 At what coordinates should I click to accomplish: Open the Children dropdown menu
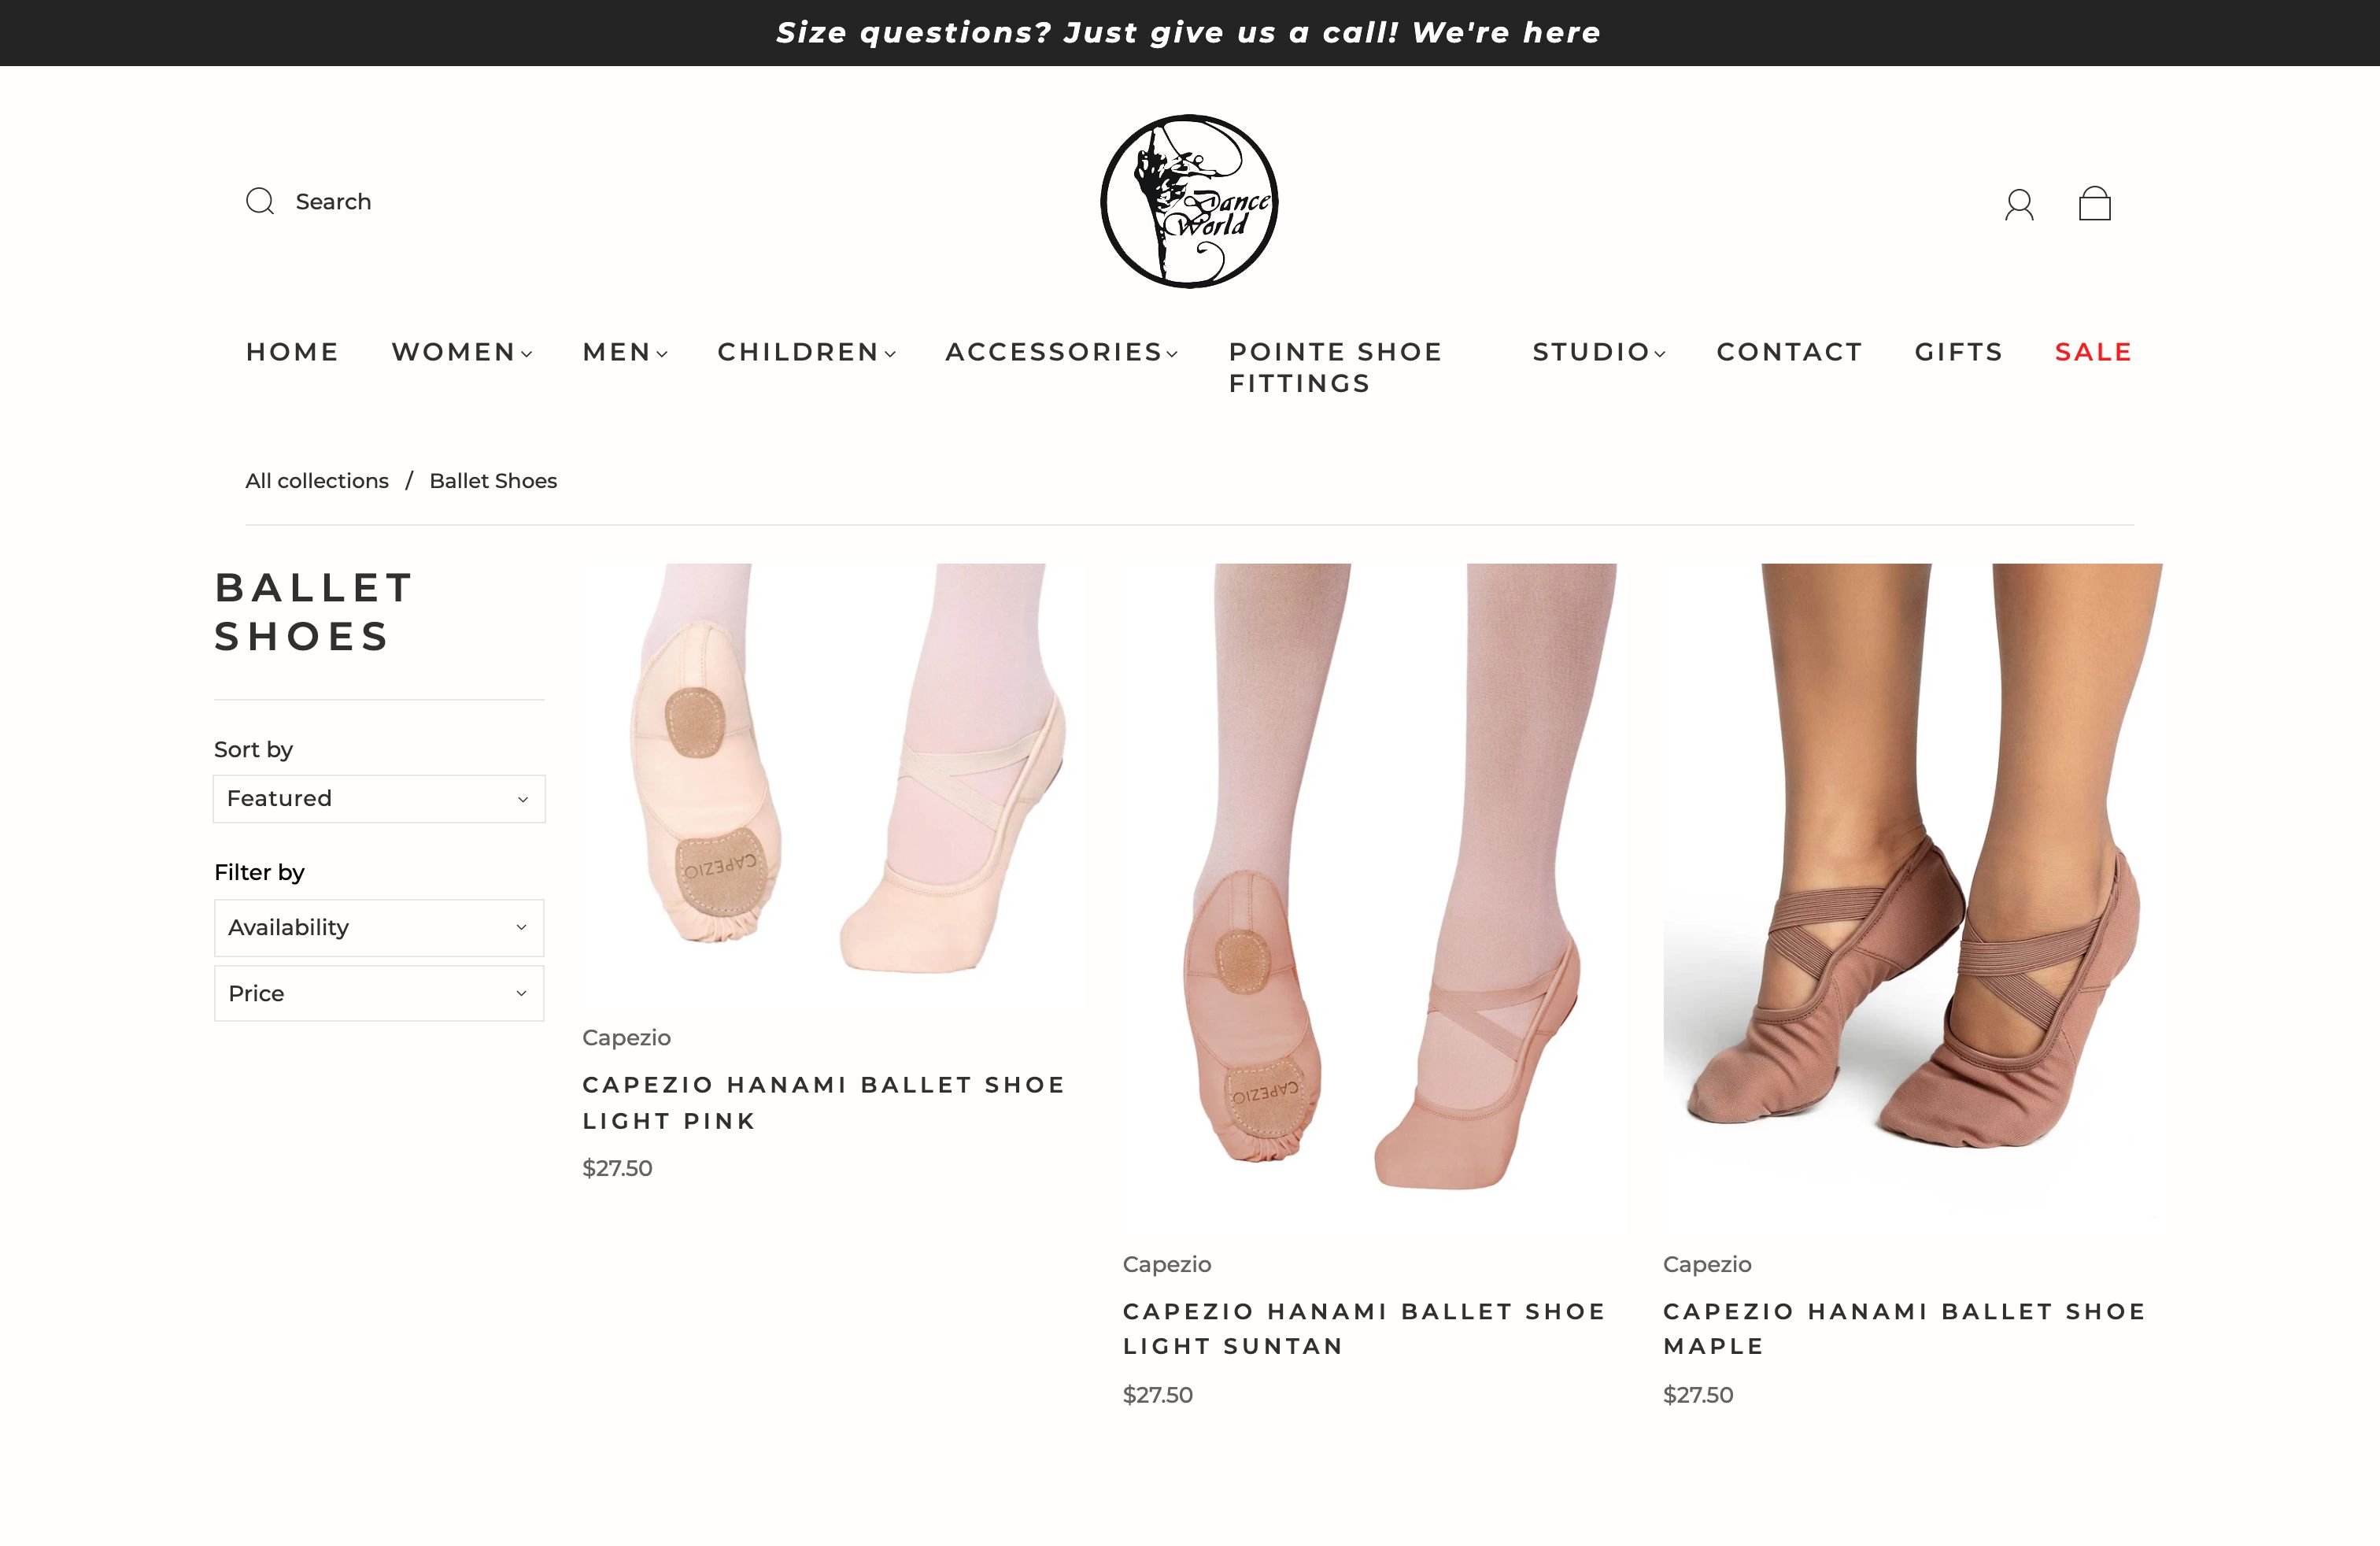(806, 352)
